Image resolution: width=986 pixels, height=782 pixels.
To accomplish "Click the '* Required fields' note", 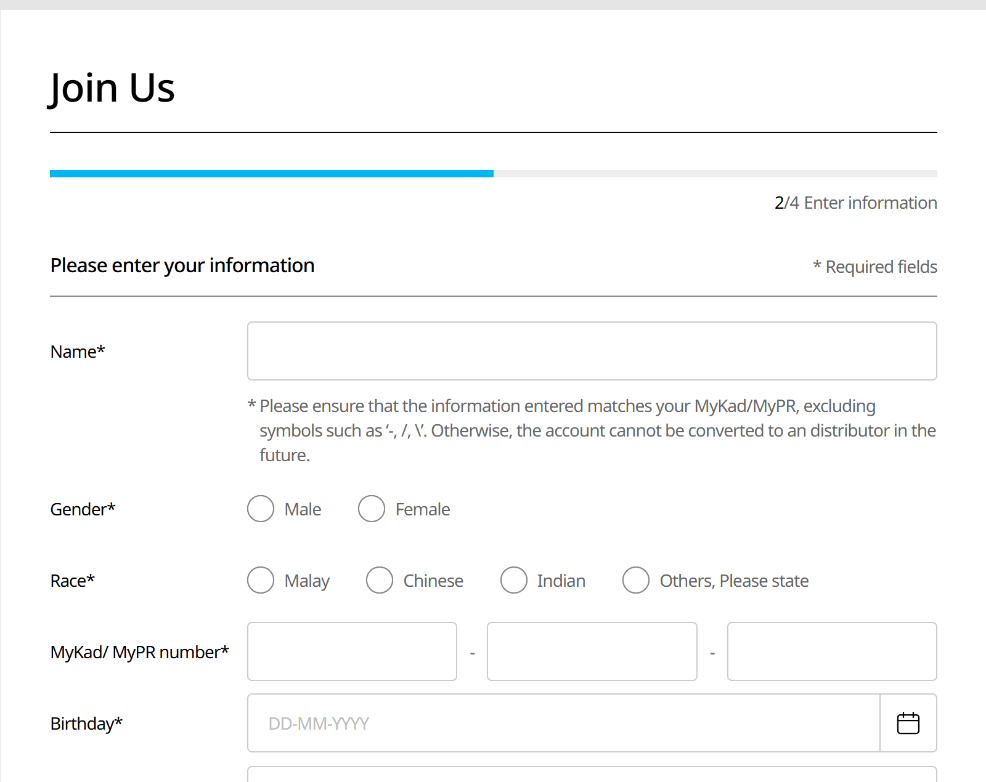I will (875, 267).
